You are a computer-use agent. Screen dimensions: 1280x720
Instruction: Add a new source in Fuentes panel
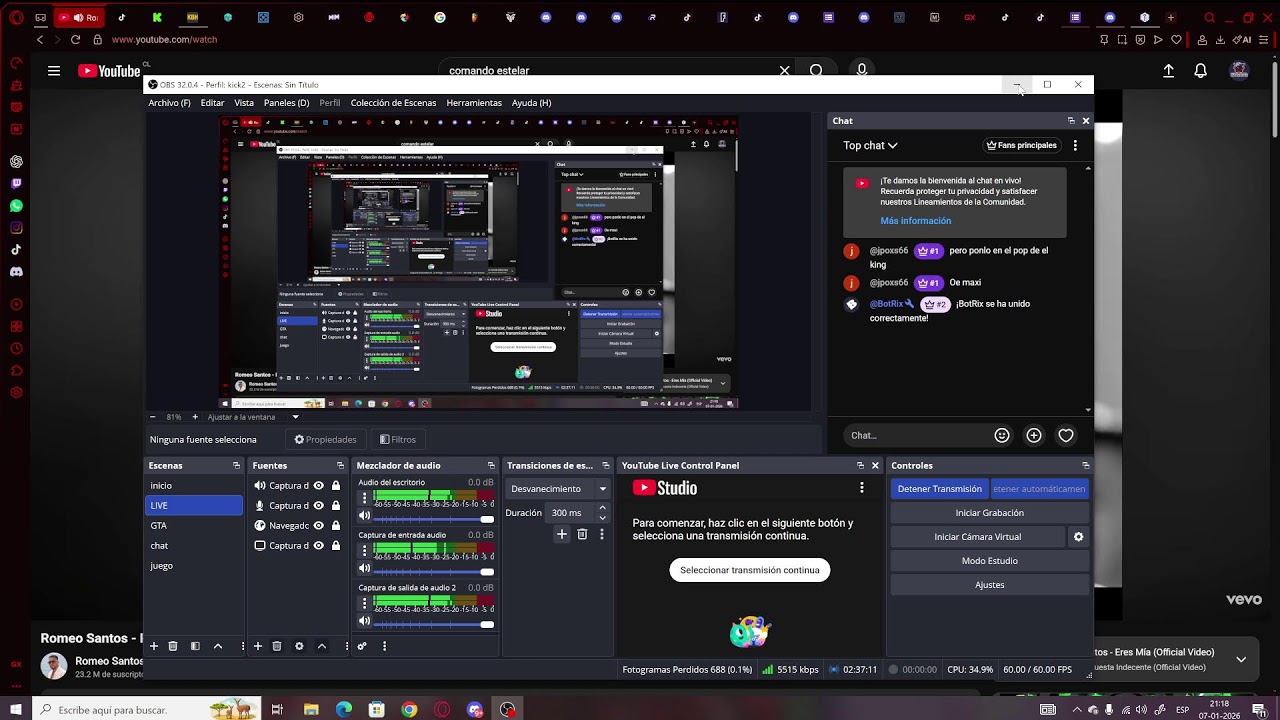[257, 646]
